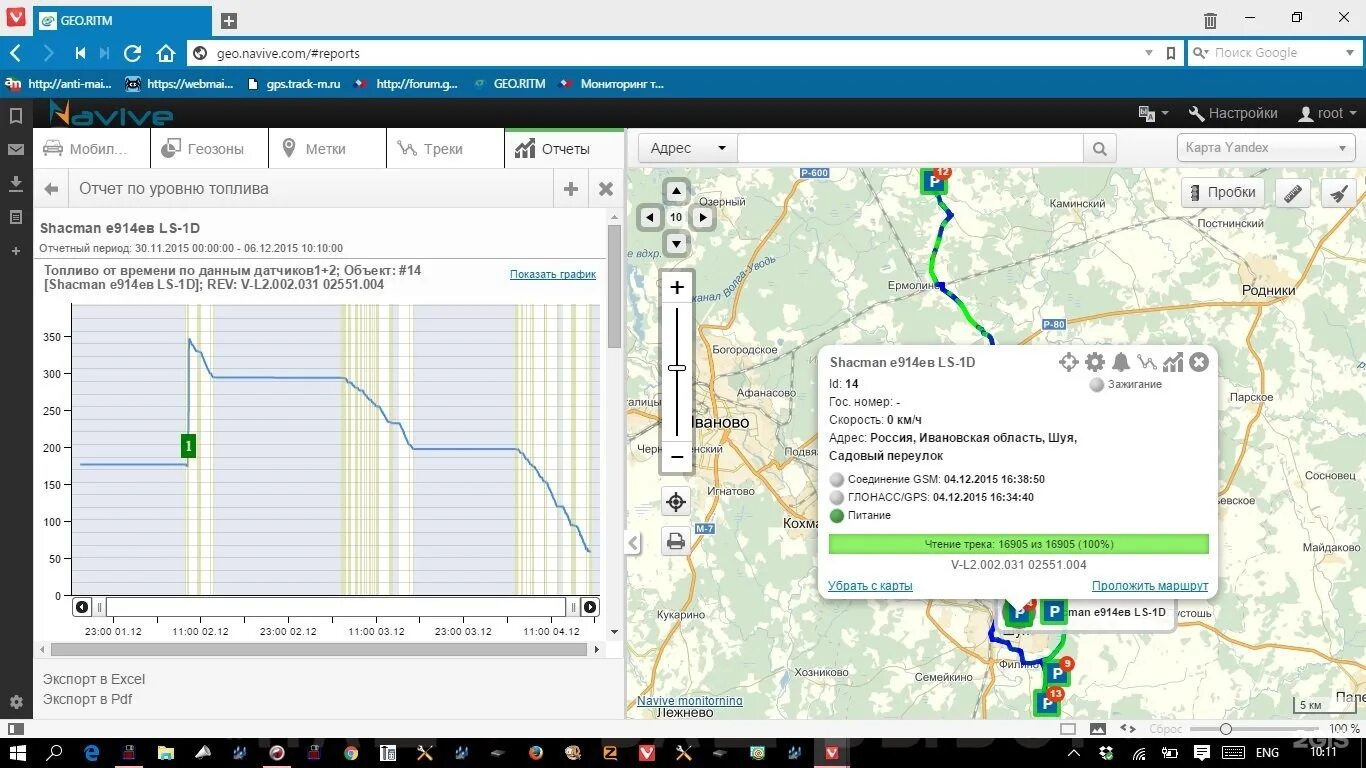The image size is (1366, 768).
Task: Open the bookmark icon in the left sidebar
Action: 16,116
